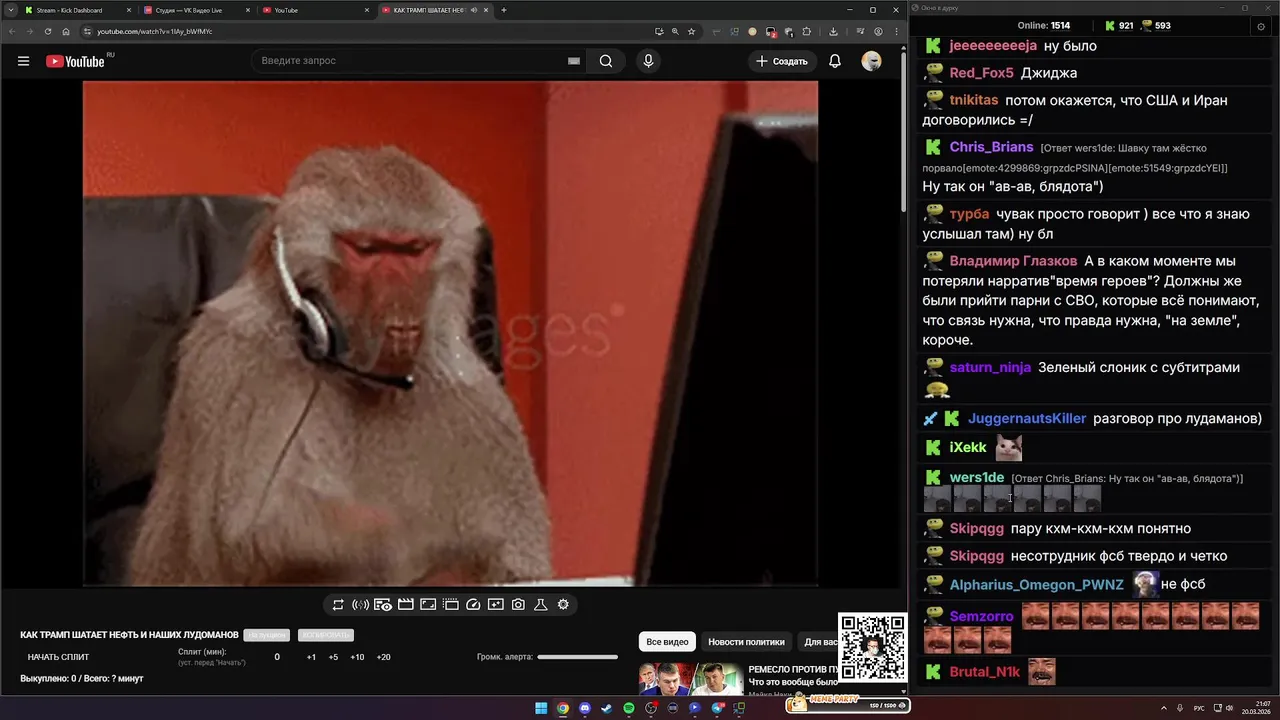1280x720 pixels.
Task: Click the audio waves icon in player toolbar
Action: [361, 605]
